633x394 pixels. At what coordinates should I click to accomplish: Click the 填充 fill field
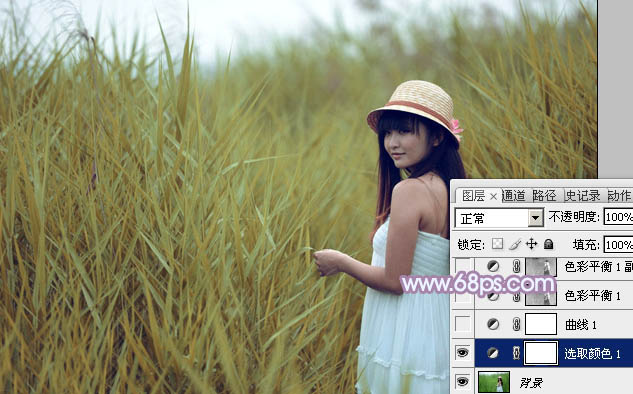(618, 245)
